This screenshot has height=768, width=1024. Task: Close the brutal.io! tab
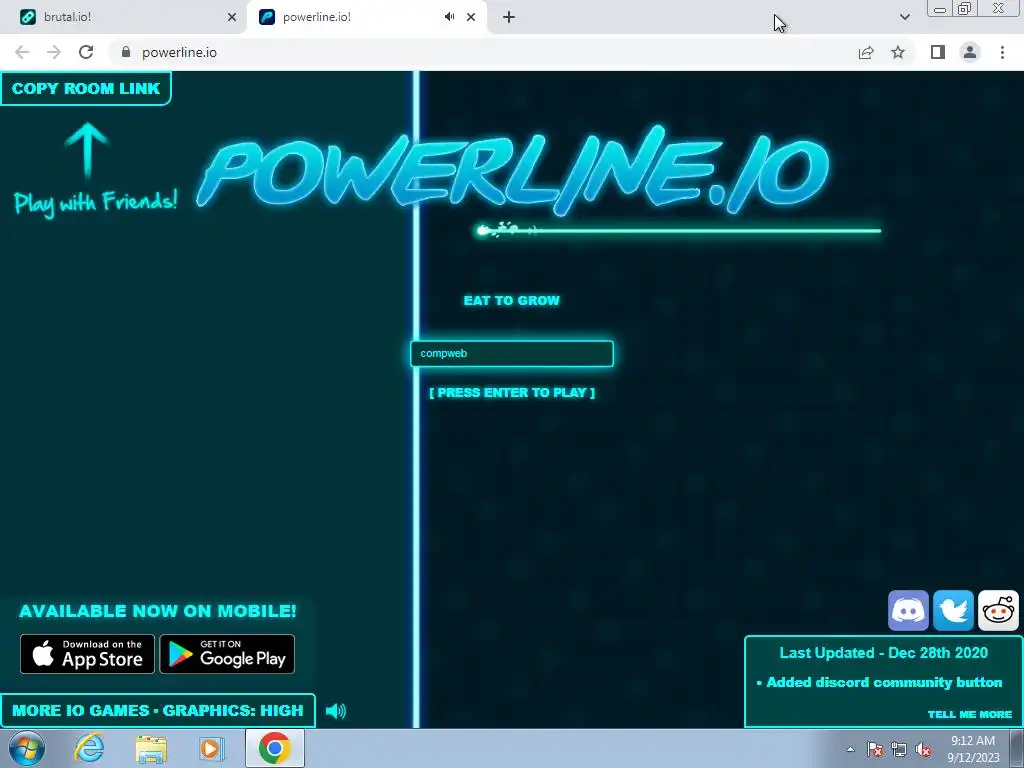232,17
